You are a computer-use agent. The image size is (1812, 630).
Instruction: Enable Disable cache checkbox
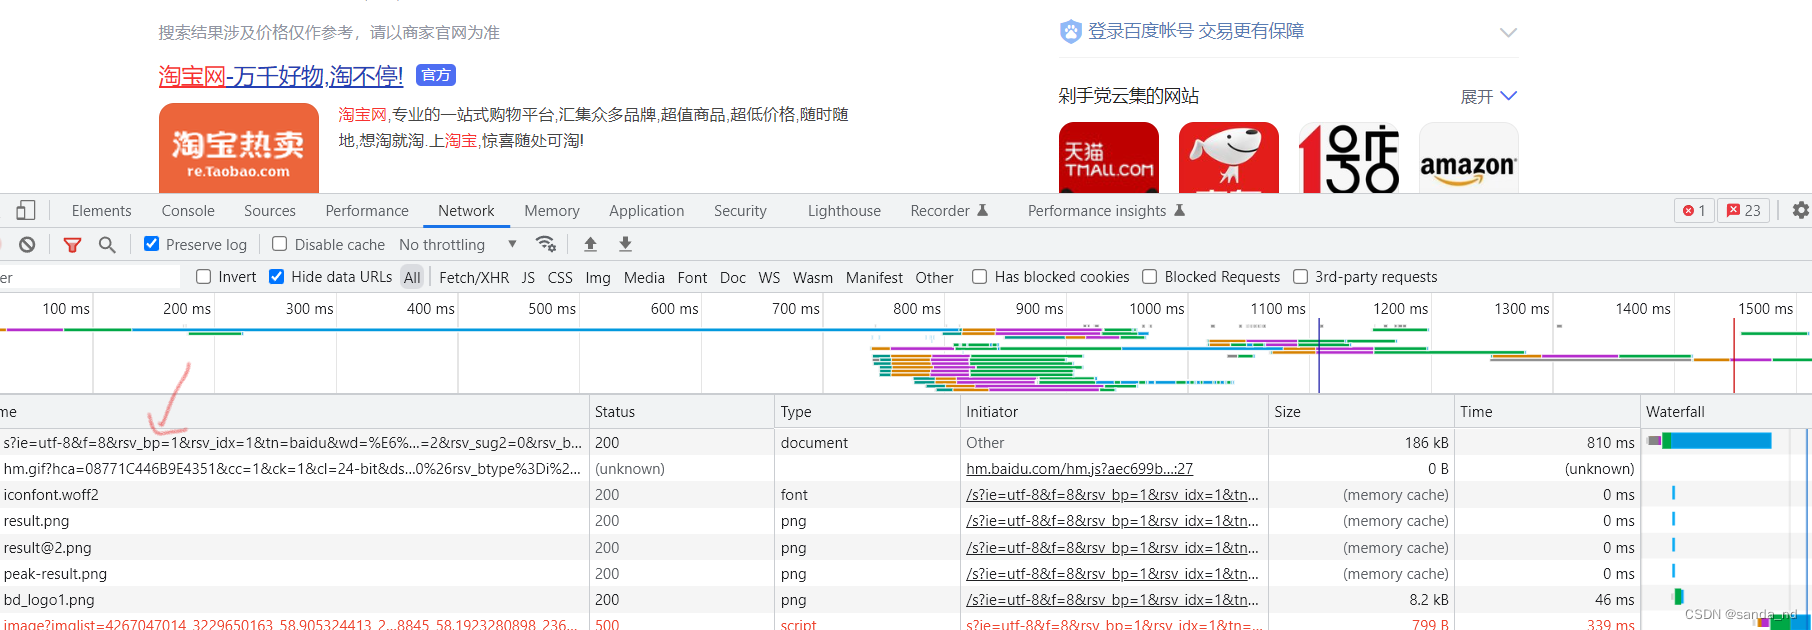[x=280, y=243]
